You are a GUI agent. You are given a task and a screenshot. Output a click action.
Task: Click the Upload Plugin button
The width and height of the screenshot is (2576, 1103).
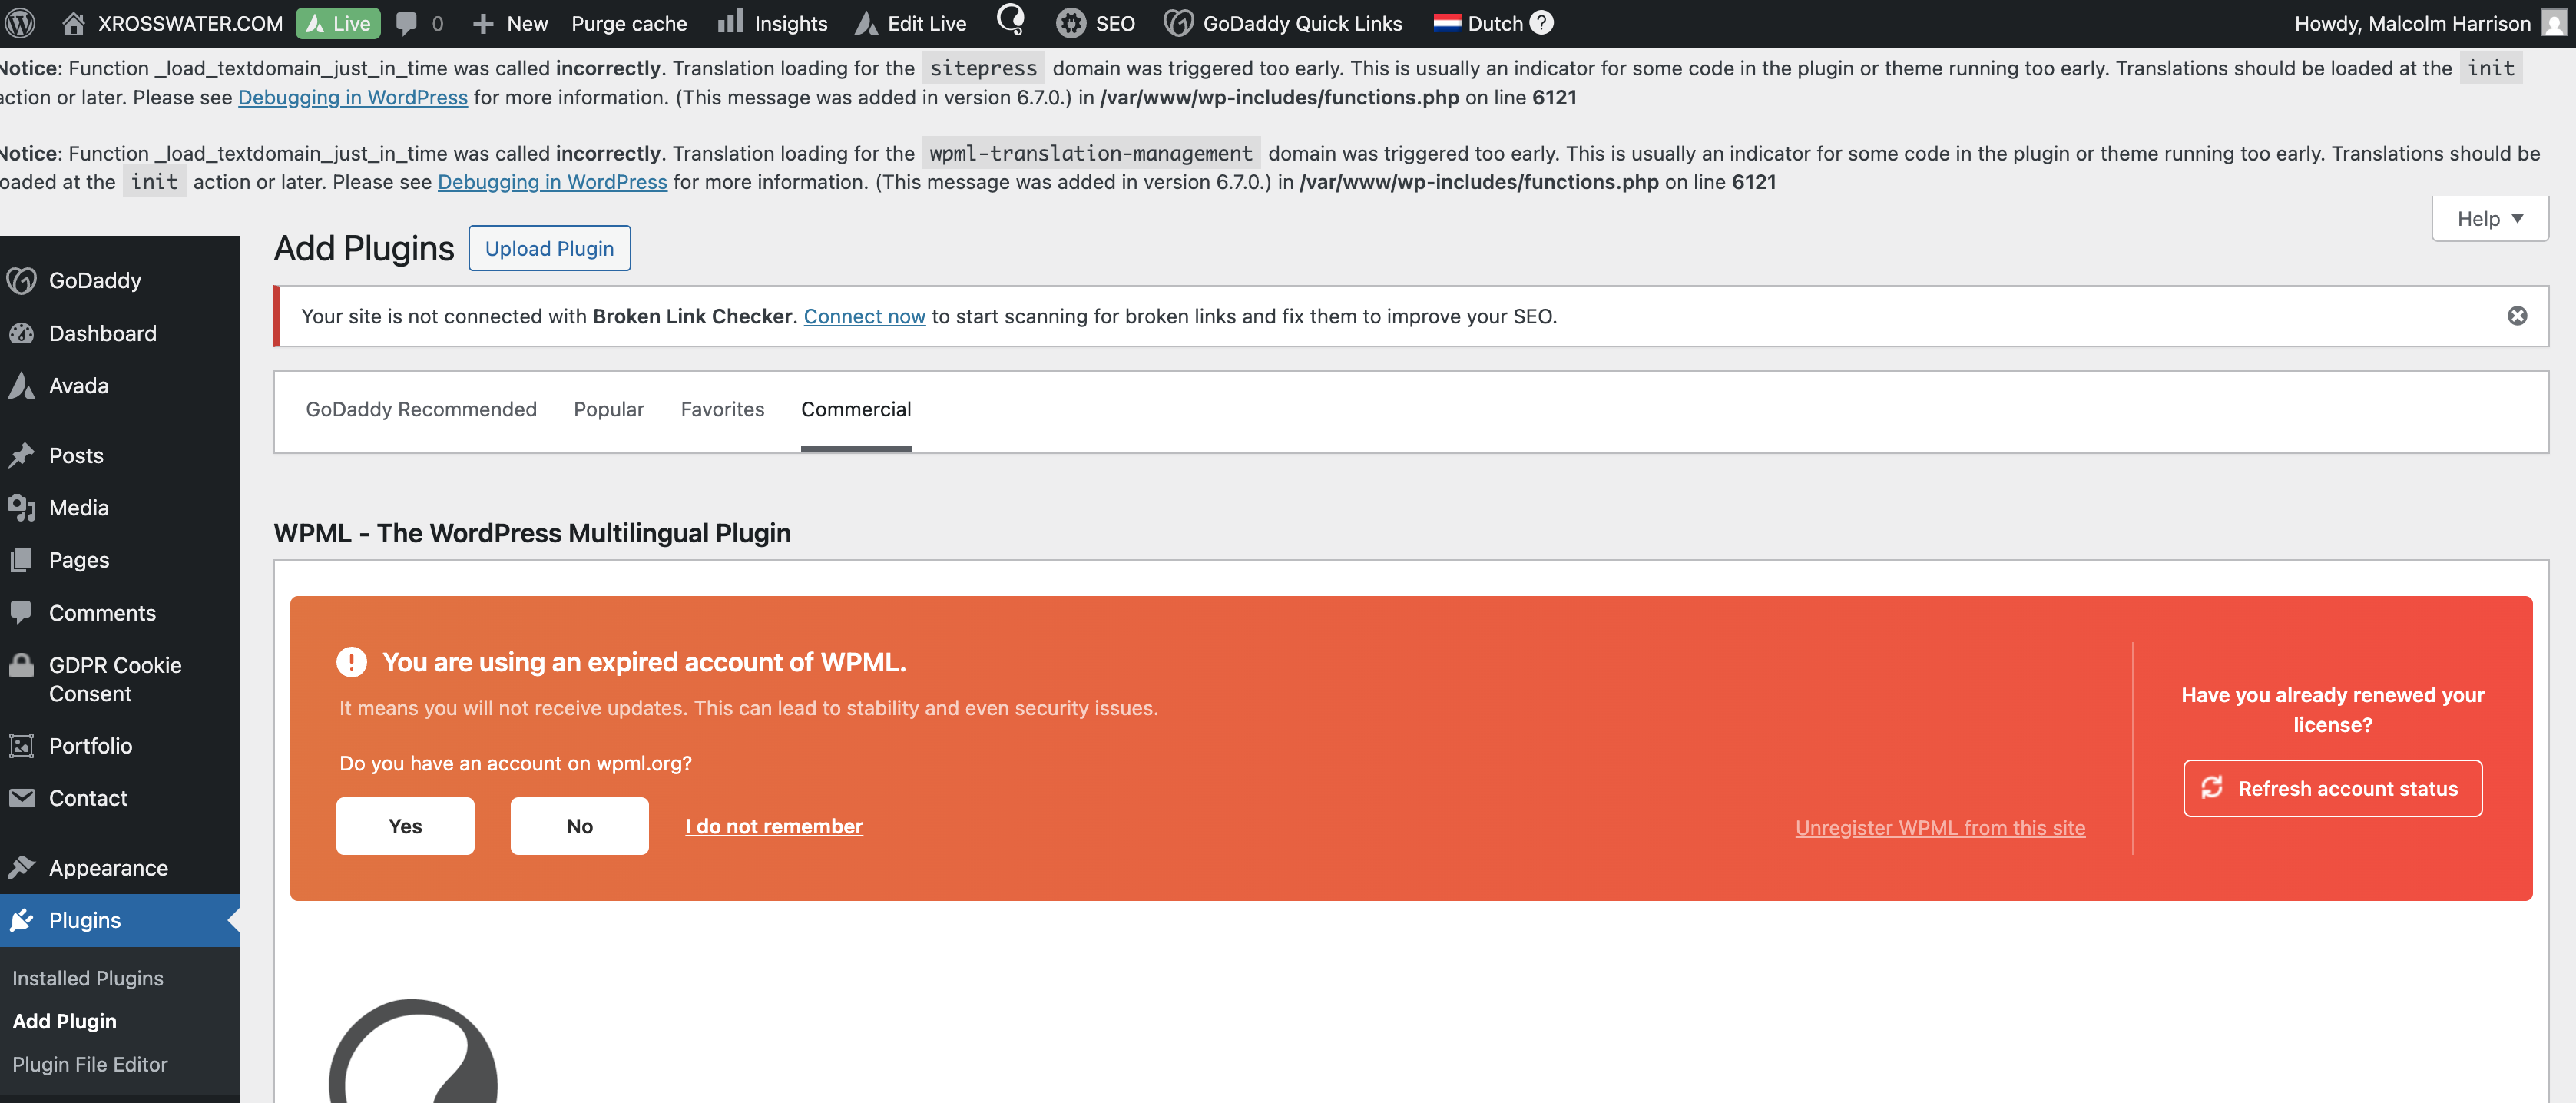[x=549, y=248]
